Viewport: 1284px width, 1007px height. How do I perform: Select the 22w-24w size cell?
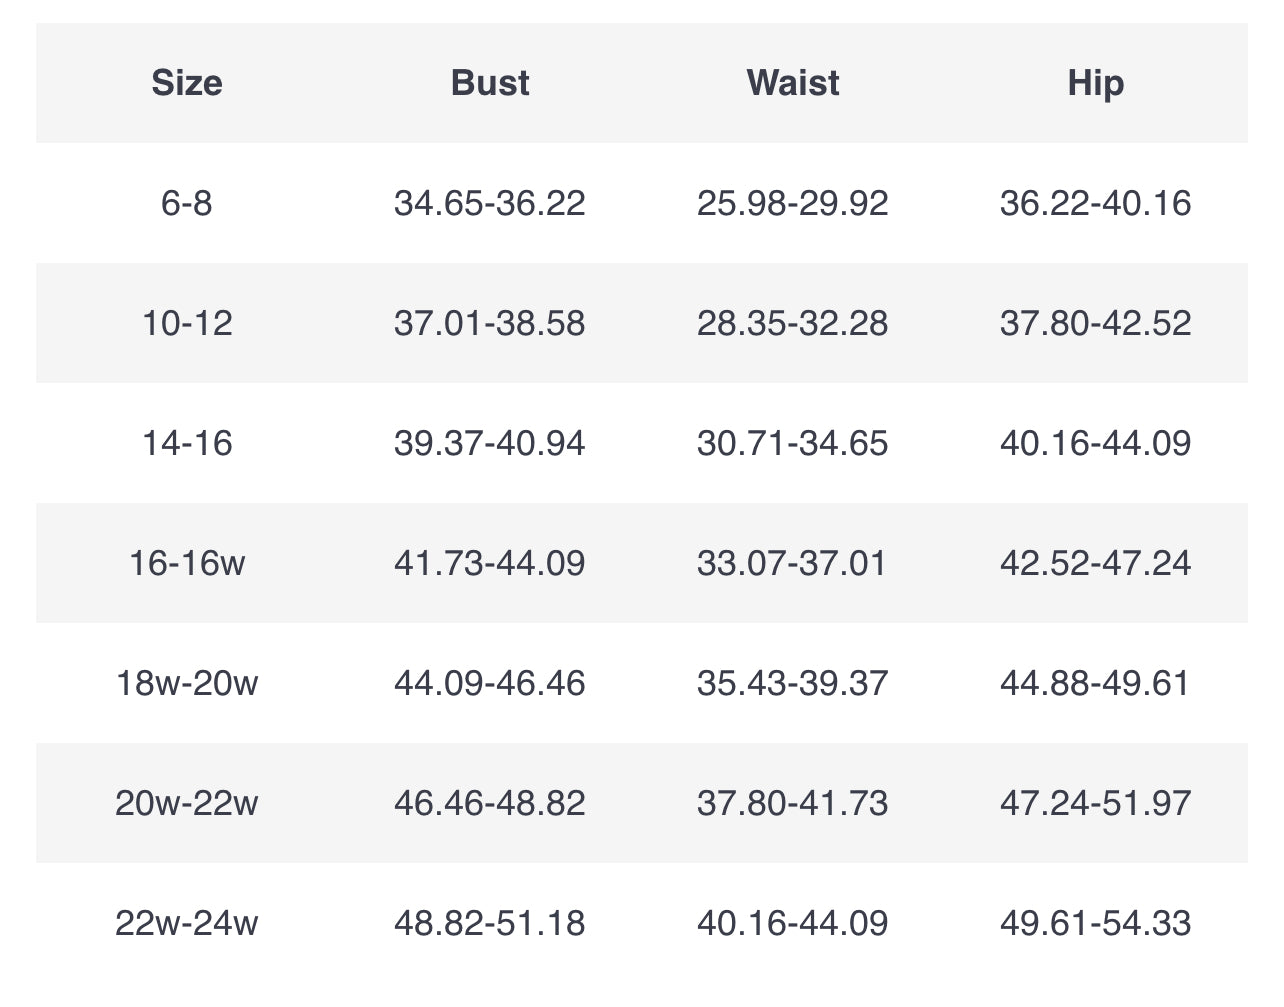pyautogui.click(x=187, y=922)
